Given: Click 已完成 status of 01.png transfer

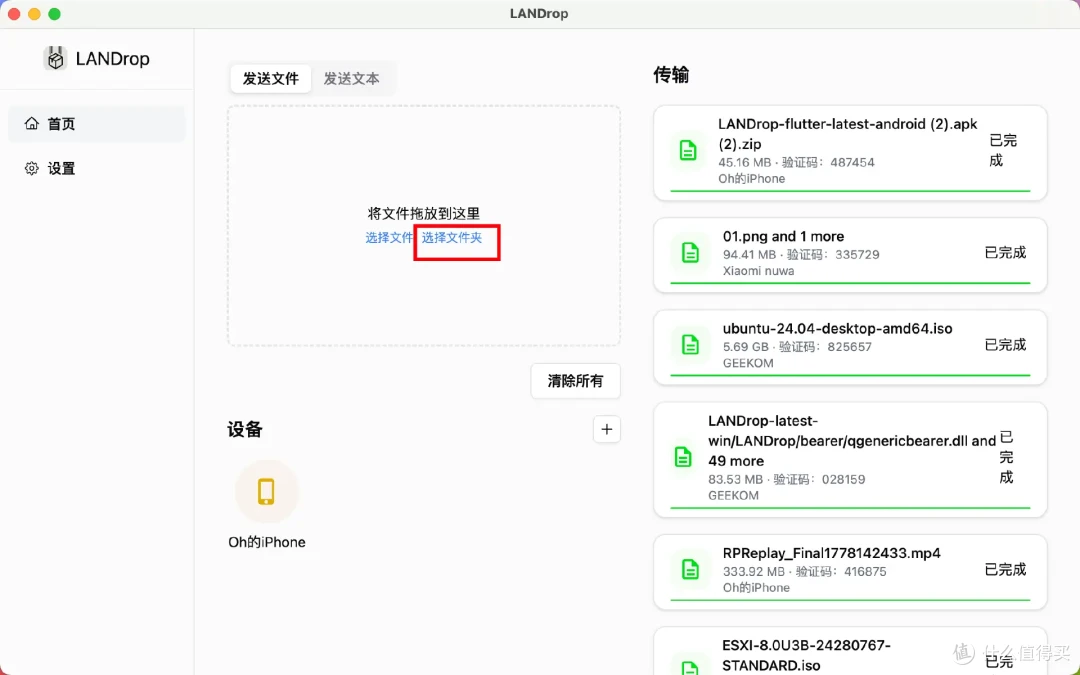Looking at the screenshot, I should click(x=1005, y=253).
